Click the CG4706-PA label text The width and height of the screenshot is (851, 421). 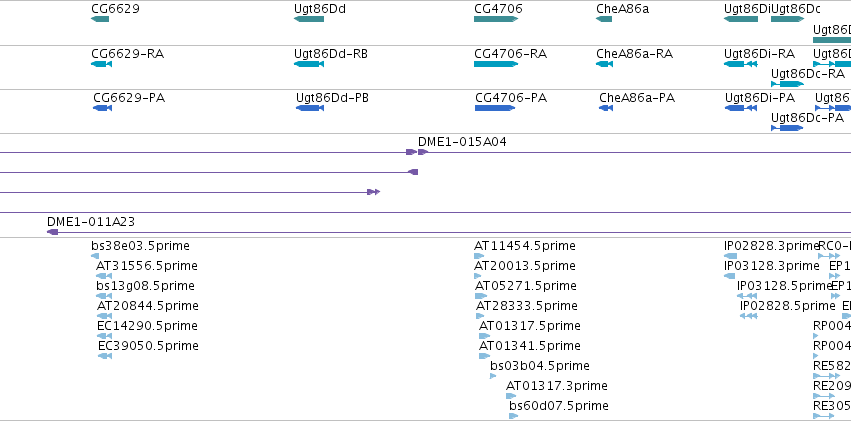pos(511,98)
